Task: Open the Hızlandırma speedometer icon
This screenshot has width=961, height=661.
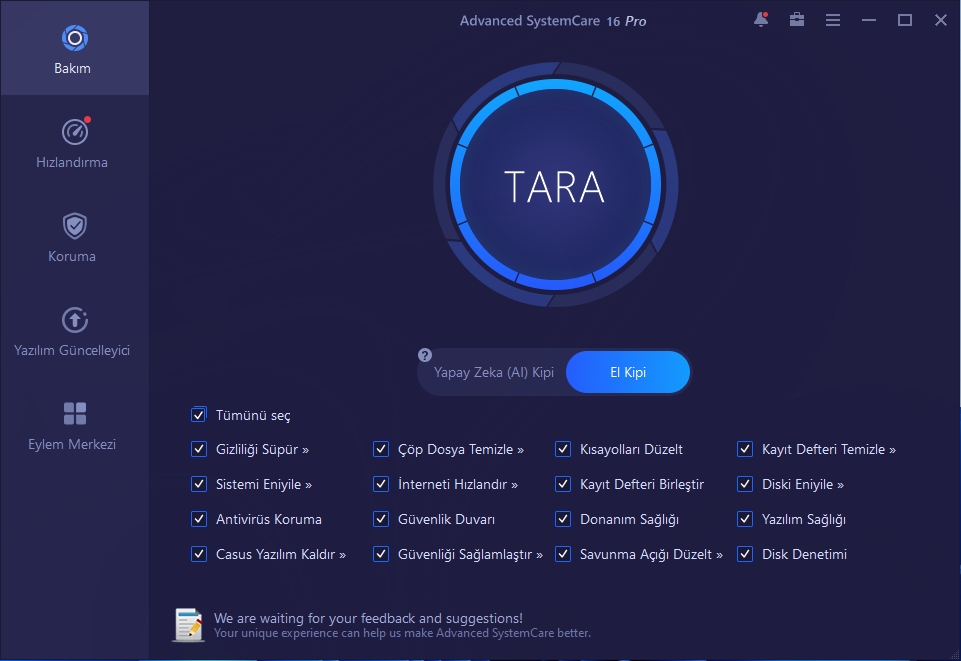Action: [75, 132]
